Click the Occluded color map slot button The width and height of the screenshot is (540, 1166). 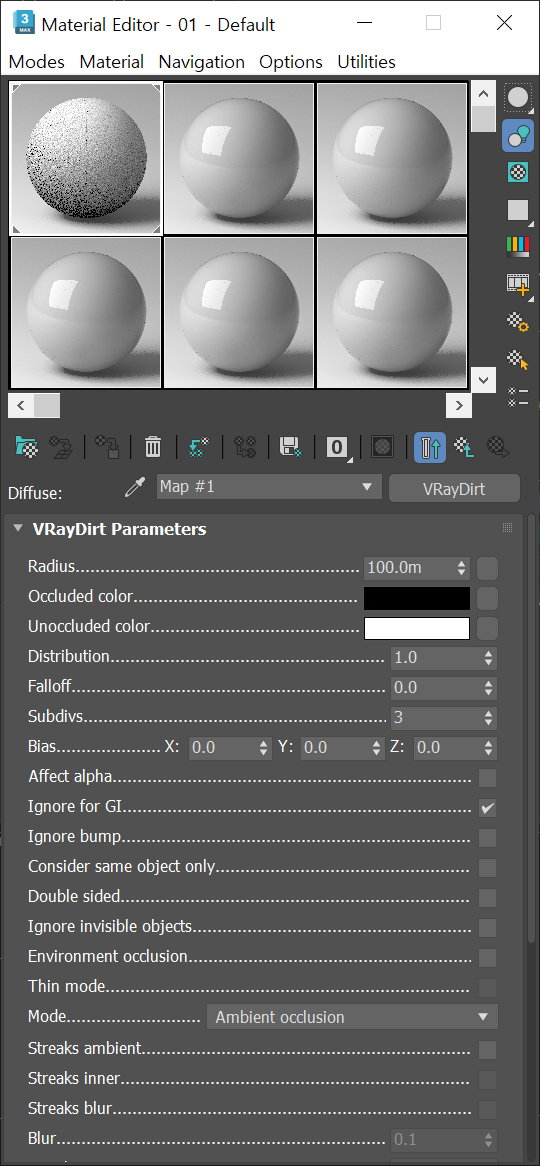(487, 599)
